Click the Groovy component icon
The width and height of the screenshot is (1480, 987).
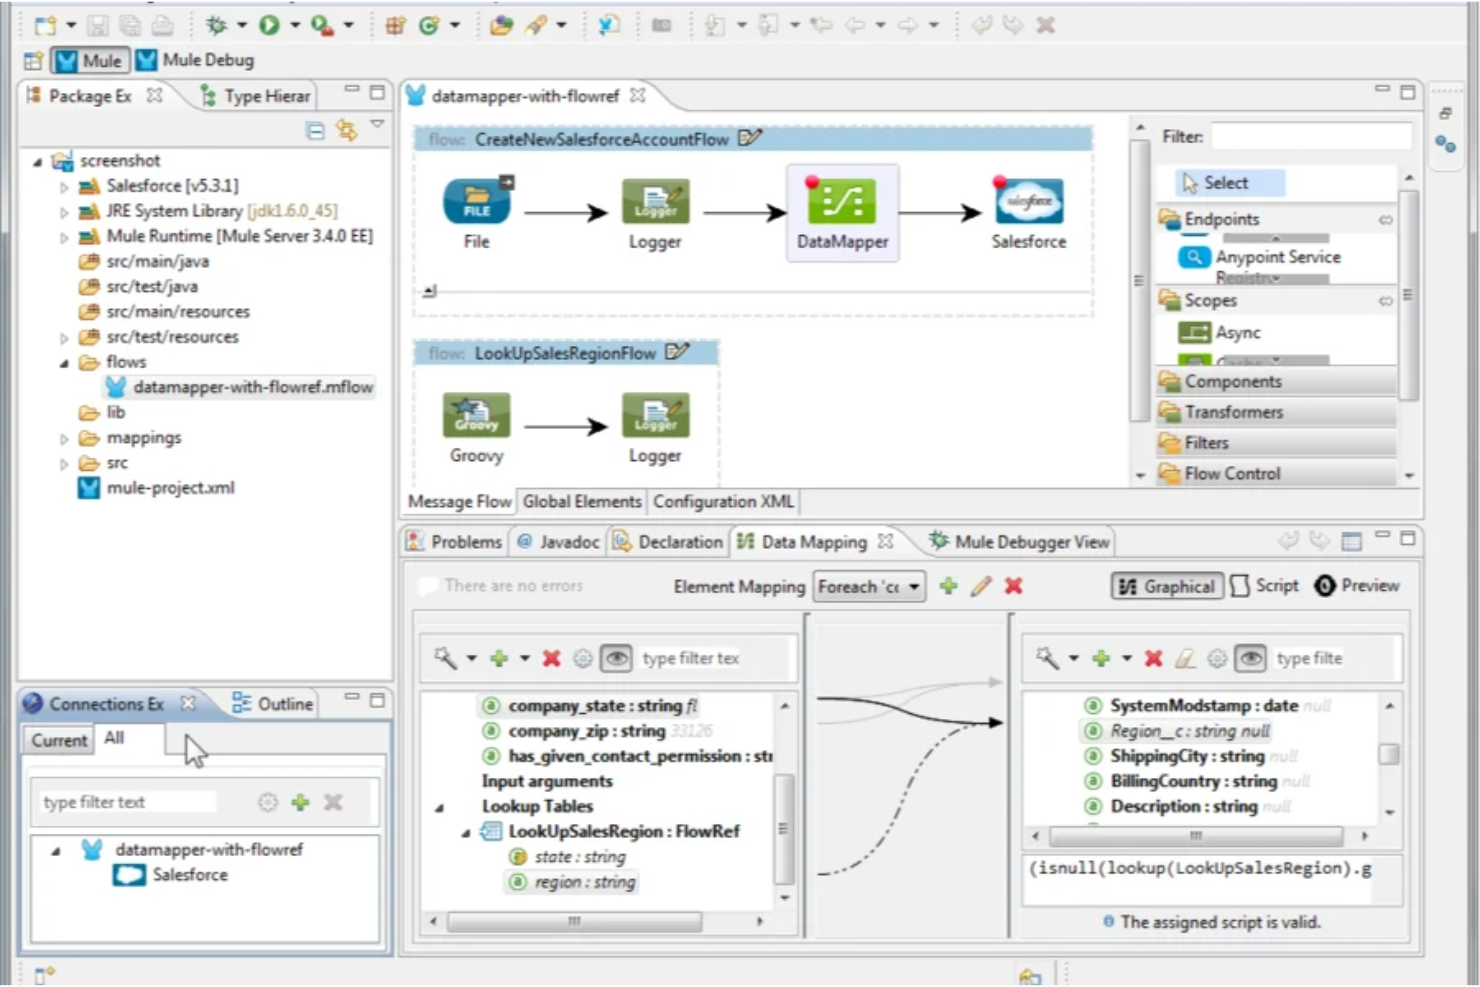(476, 415)
